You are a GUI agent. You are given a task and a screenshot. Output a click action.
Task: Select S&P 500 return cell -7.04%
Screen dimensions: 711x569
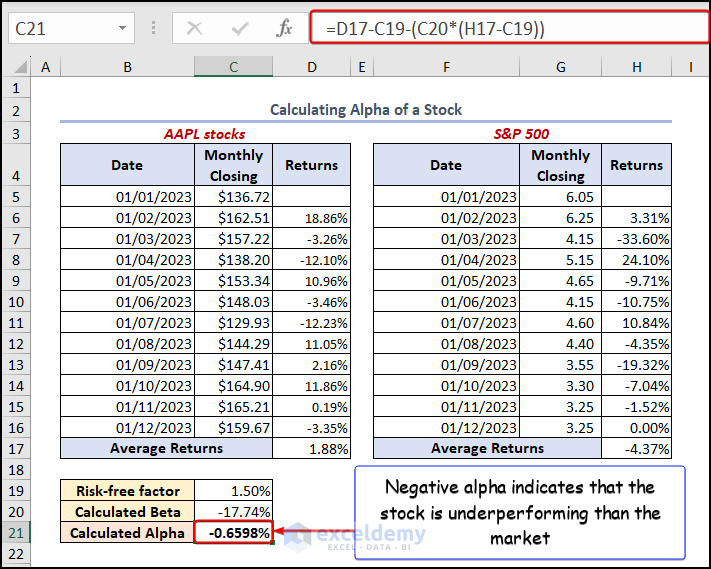point(637,386)
